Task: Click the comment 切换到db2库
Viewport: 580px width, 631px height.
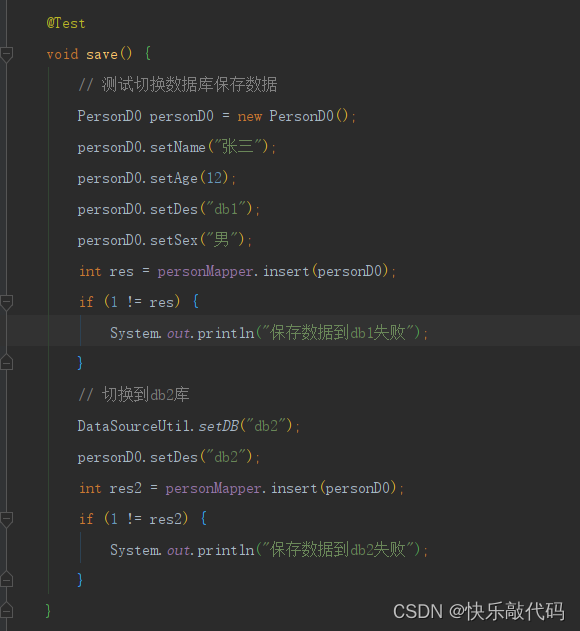Action: (134, 394)
